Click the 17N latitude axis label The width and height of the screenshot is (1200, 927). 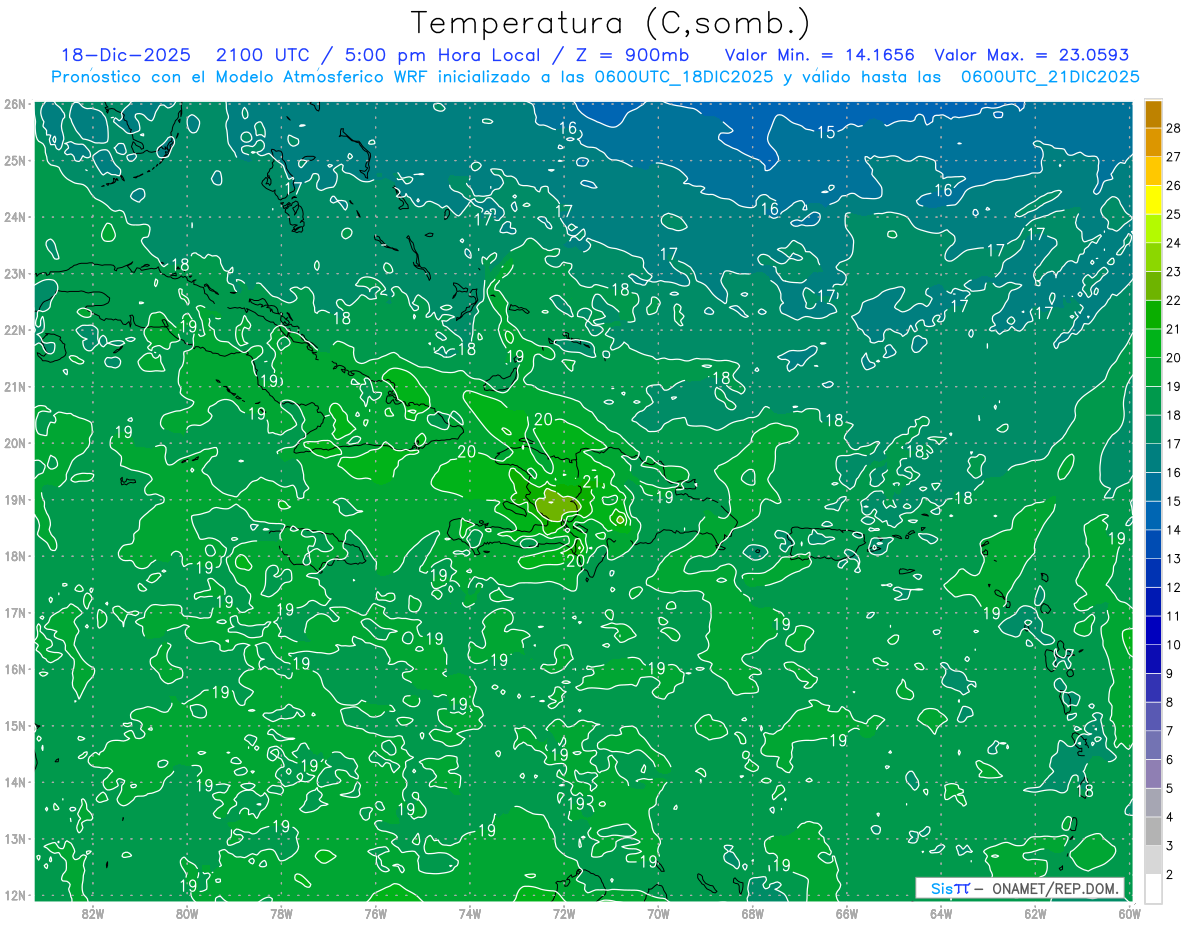(x=14, y=612)
